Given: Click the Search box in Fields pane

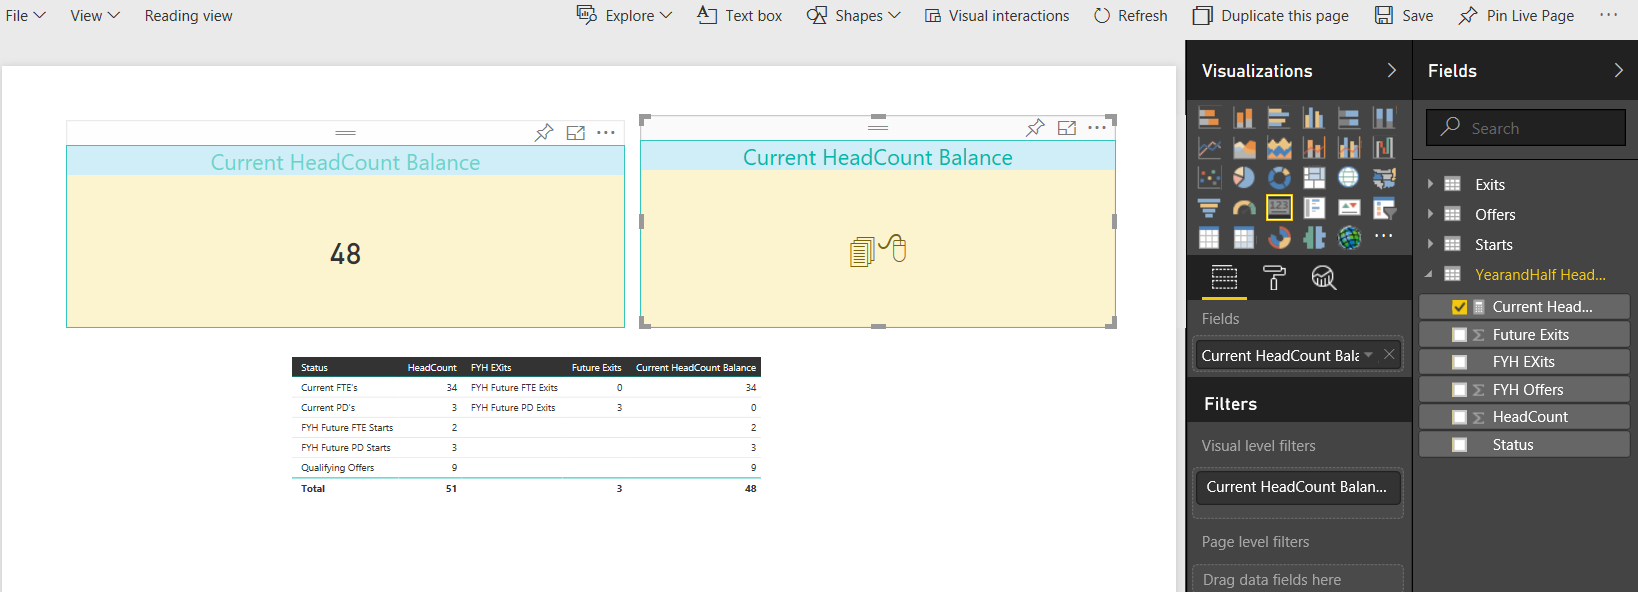Looking at the screenshot, I should click(x=1526, y=128).
